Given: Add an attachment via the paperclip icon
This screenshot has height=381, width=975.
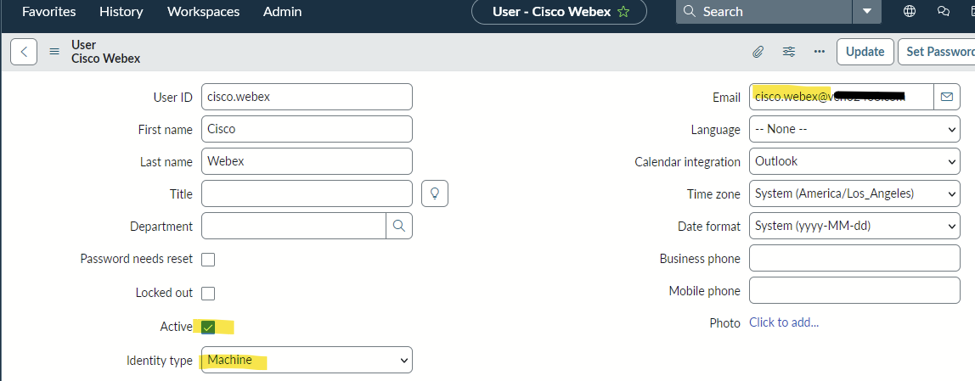Looking at the screenshot, I should coord(757,52).
